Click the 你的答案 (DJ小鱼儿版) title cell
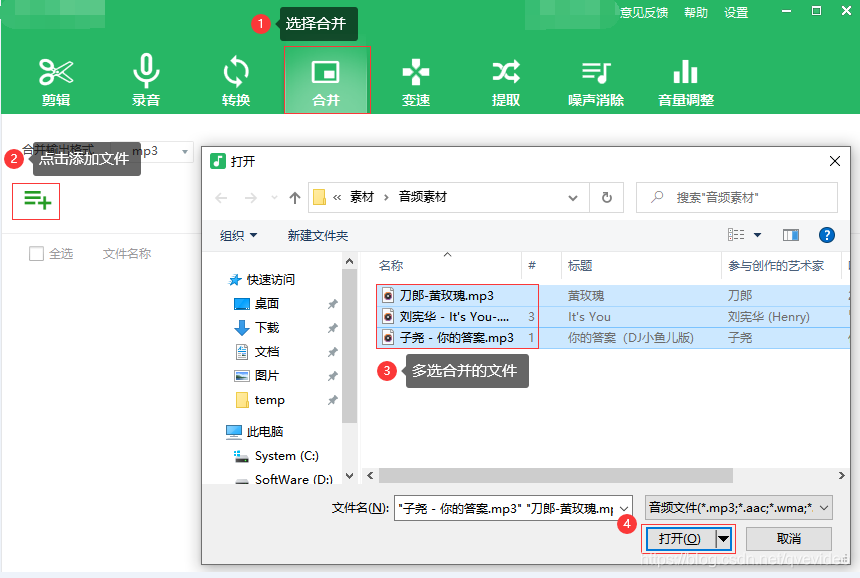This screenshot has width=860, height=578. point(630,337)
